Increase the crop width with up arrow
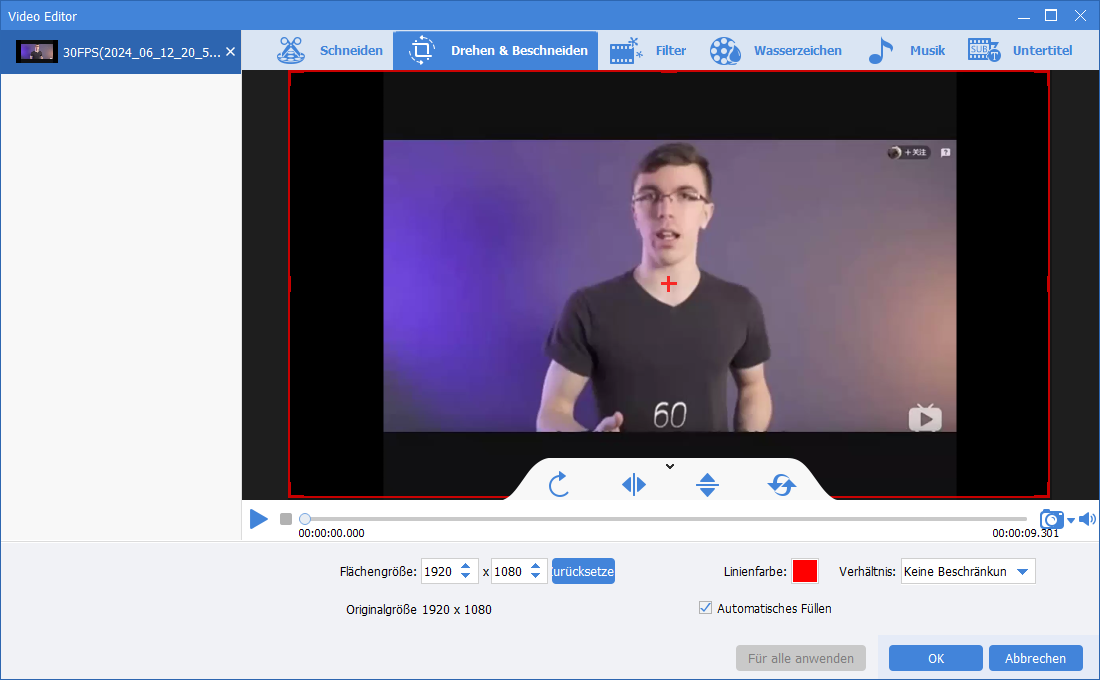This screenshot has height=680, width=1100. [x=466, y=566]
